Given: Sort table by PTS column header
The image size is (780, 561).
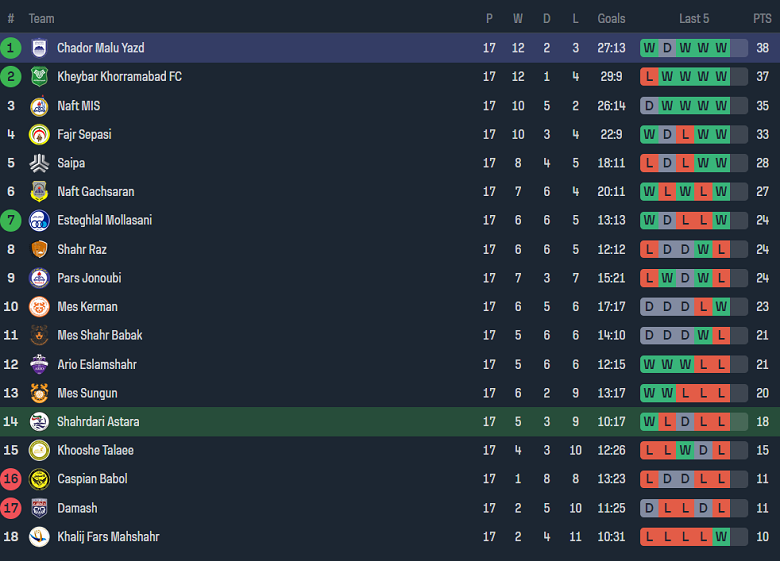Looking at the screenshot, I should (x=762, y=19).
